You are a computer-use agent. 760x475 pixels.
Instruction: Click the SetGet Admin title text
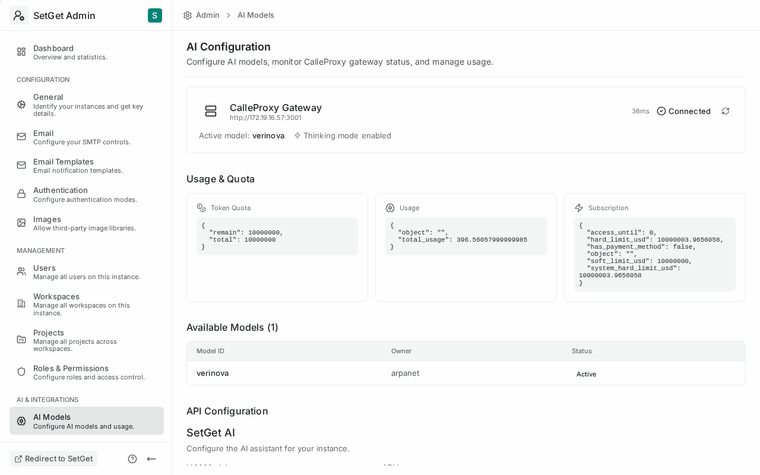[64, 16]
